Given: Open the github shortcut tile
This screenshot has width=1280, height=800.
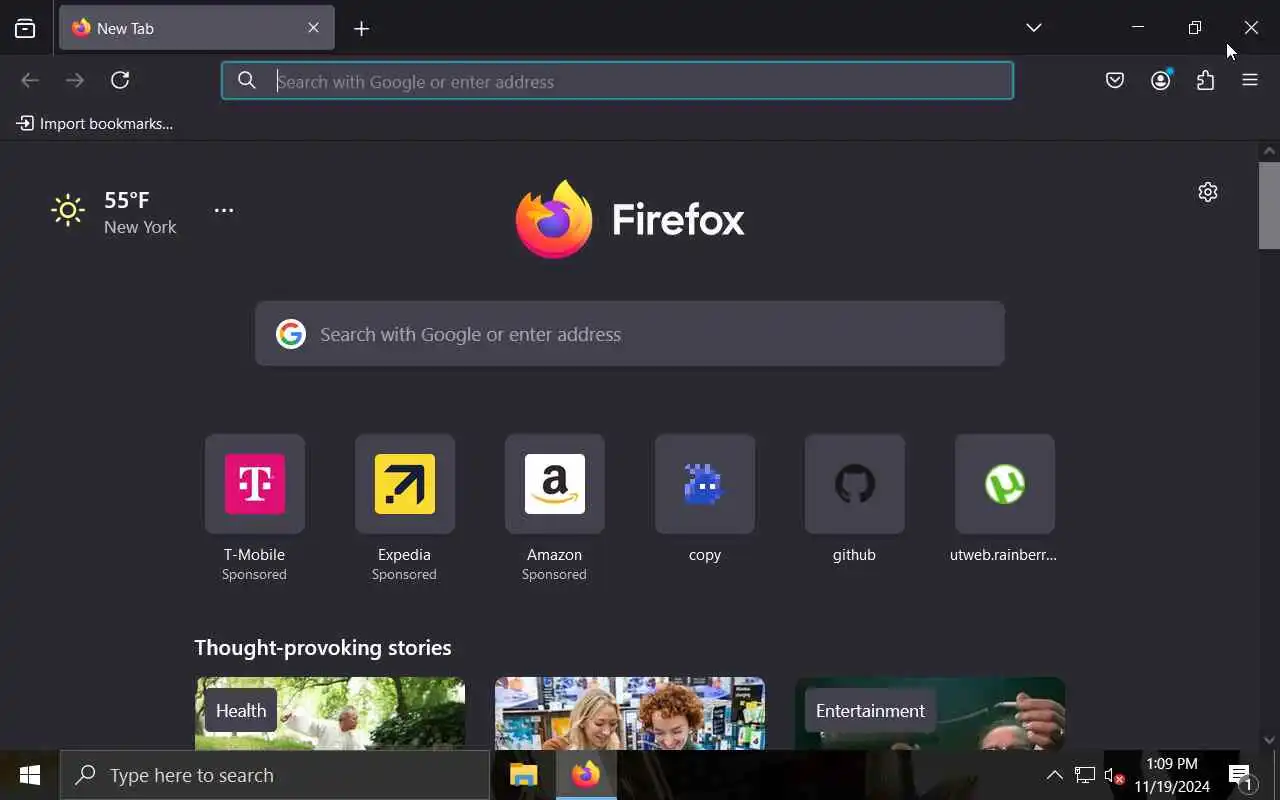Looking at the screenshot, I should 855,499.
